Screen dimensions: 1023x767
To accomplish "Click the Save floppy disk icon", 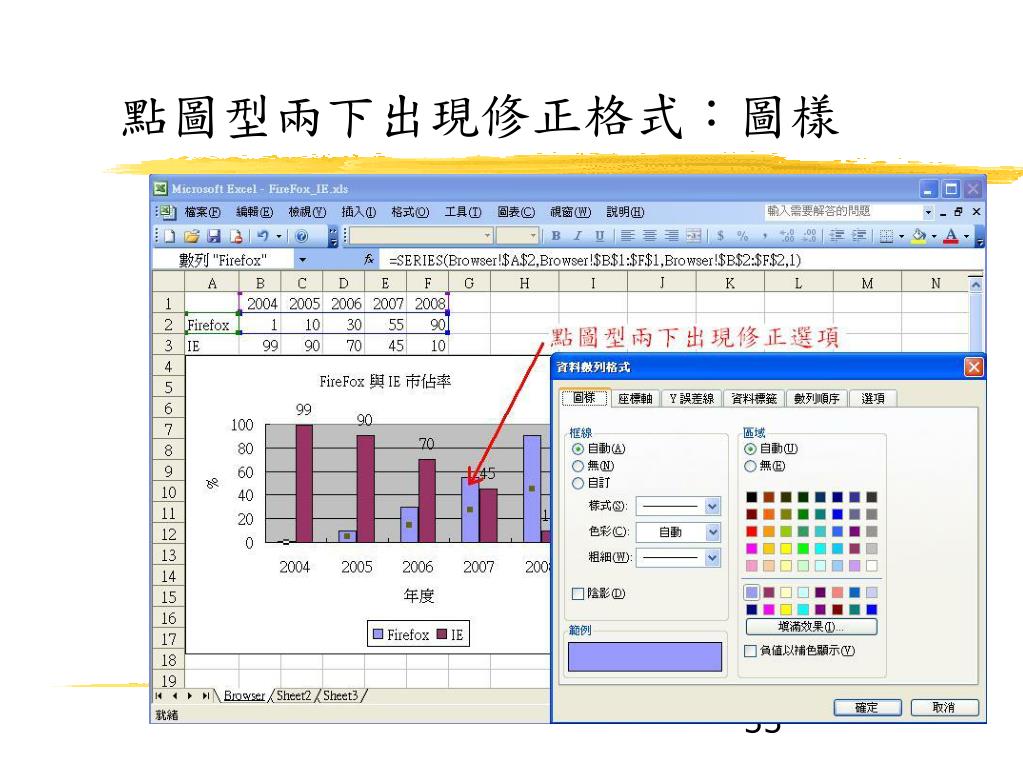I will [x=214, y=236].
